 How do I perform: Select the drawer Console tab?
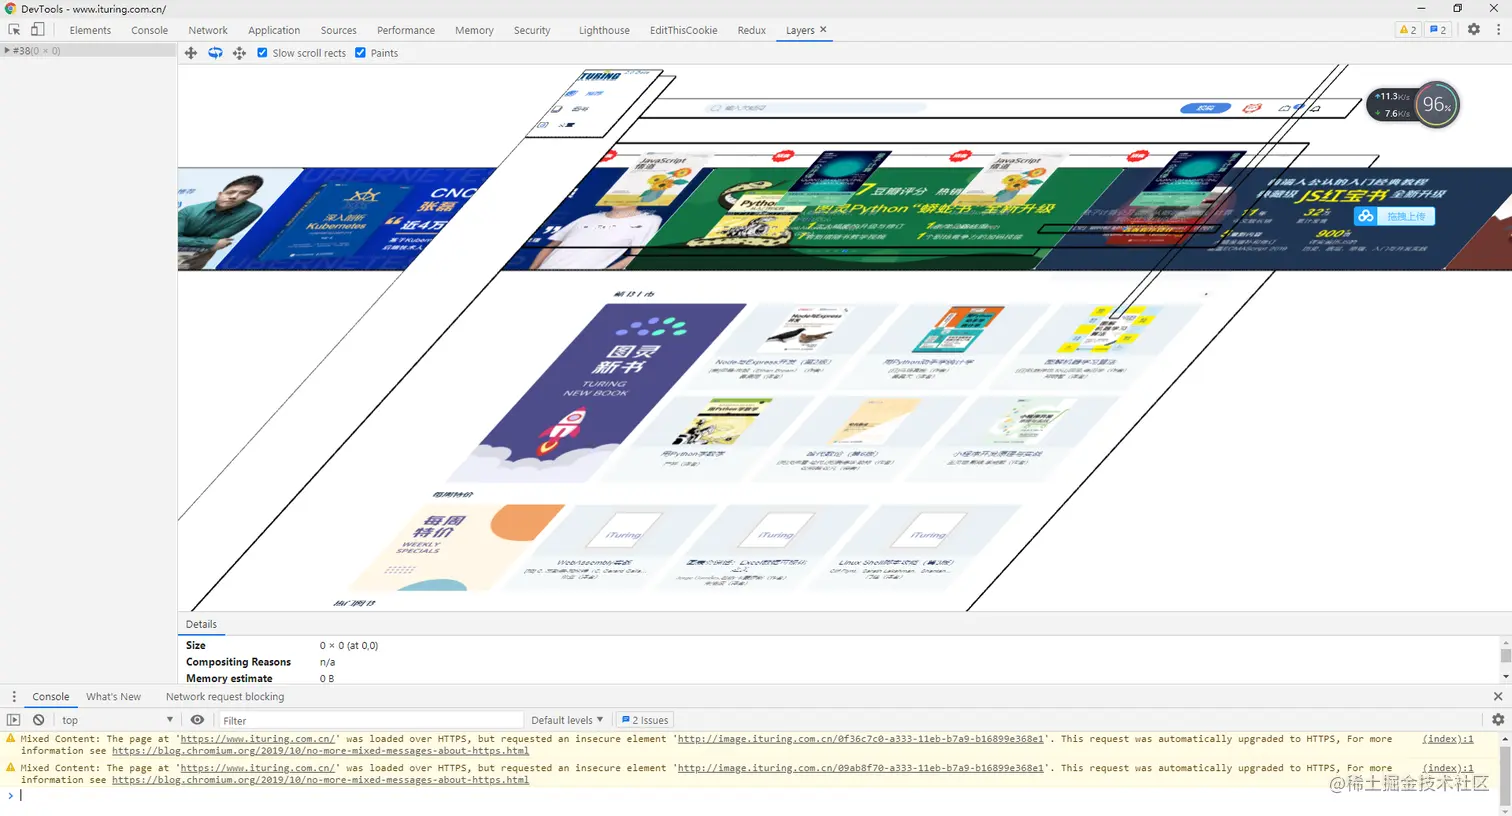click(50, 697)
